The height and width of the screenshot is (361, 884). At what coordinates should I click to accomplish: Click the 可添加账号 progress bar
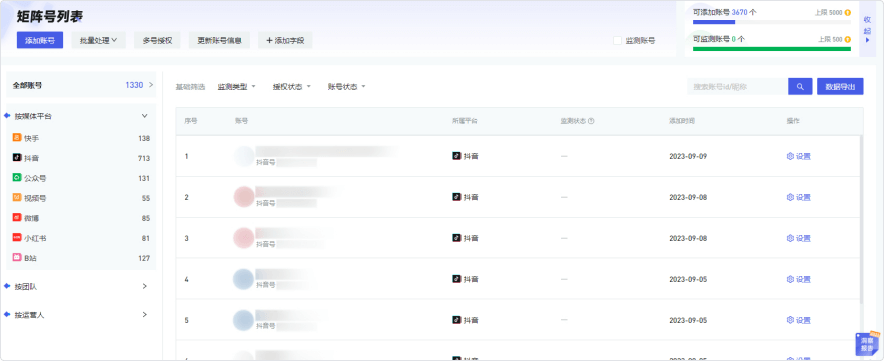772,22
